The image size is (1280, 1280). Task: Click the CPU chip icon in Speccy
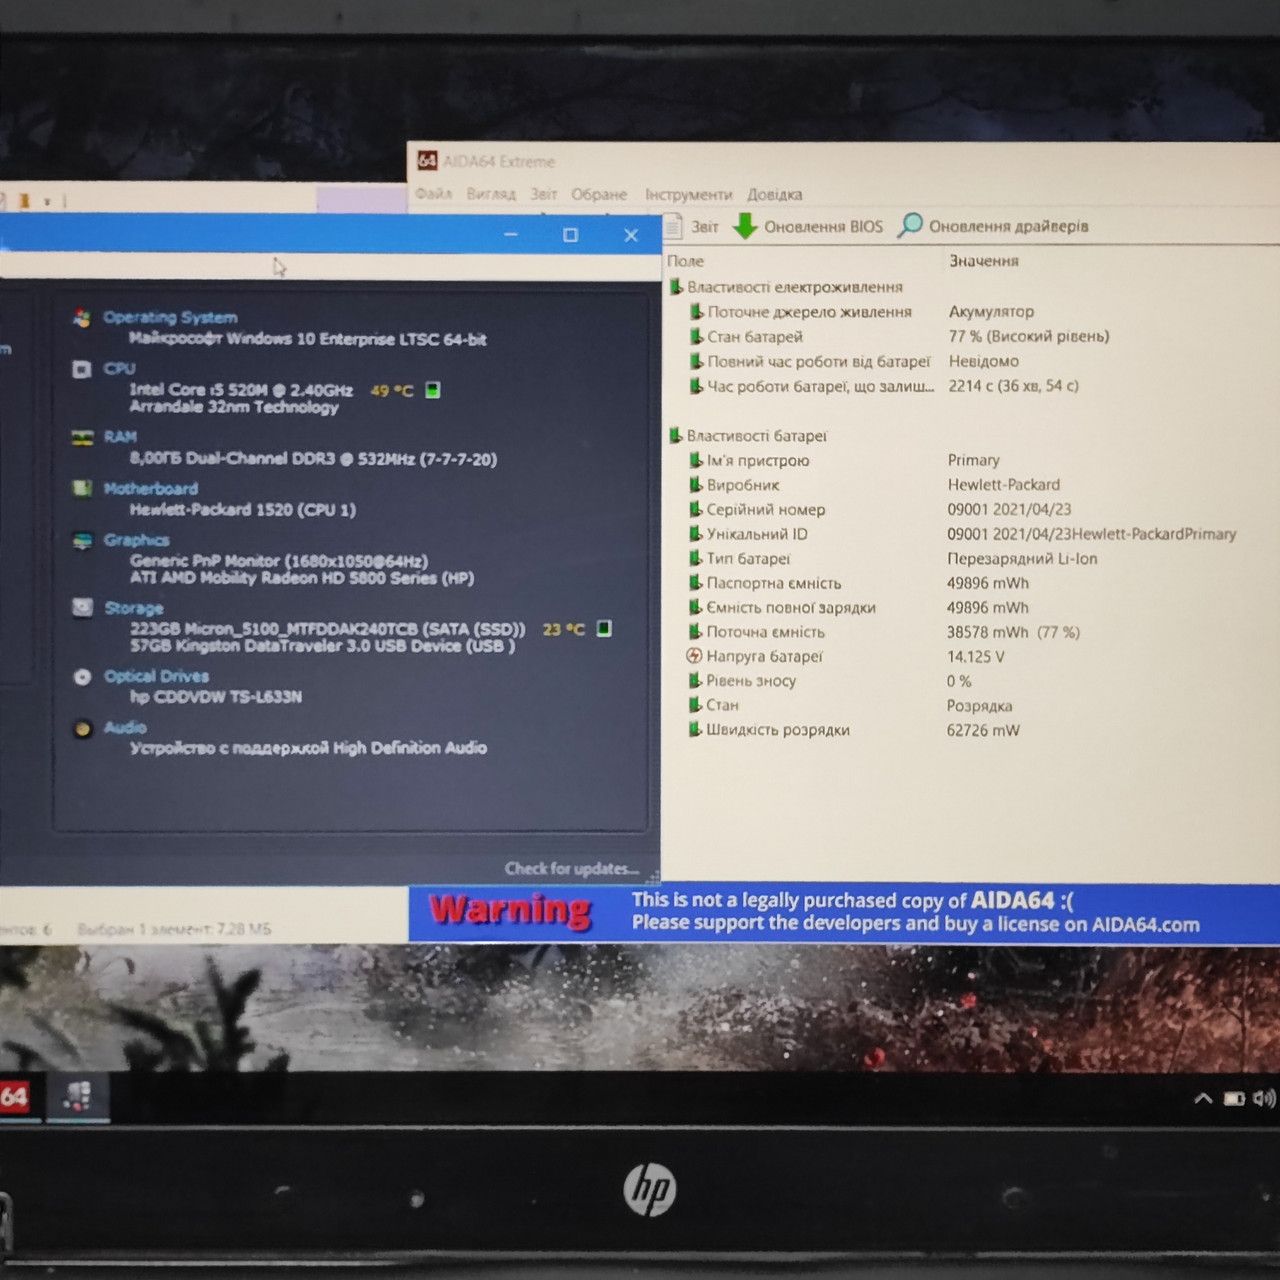point(82,369)
